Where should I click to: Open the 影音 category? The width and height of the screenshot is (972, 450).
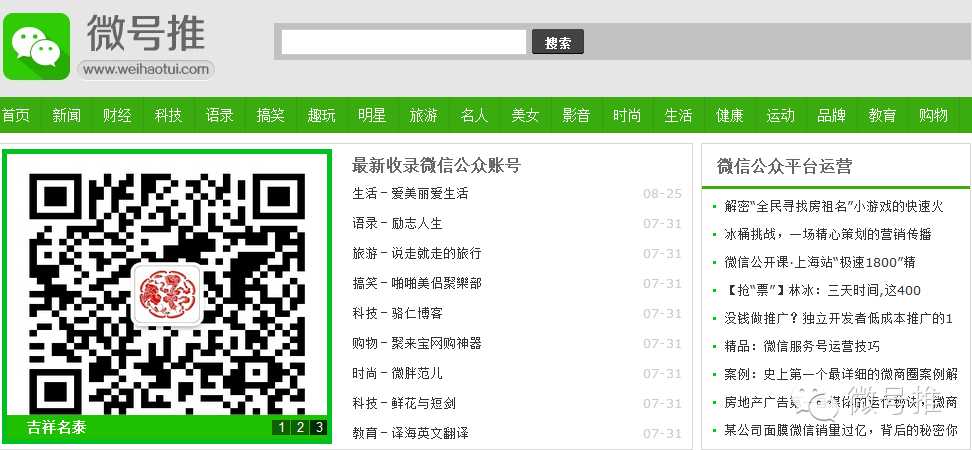point(576,115)
